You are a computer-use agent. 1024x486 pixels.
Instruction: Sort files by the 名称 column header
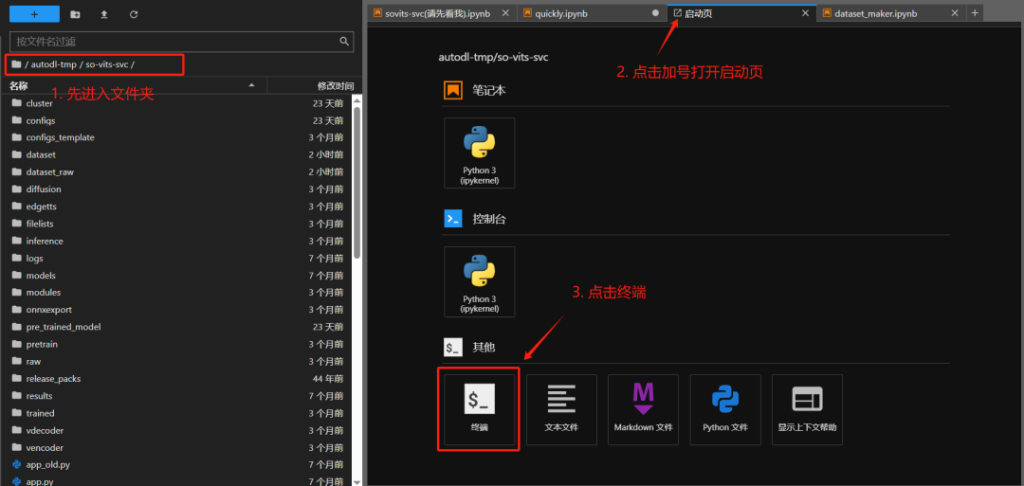(20, 86)
